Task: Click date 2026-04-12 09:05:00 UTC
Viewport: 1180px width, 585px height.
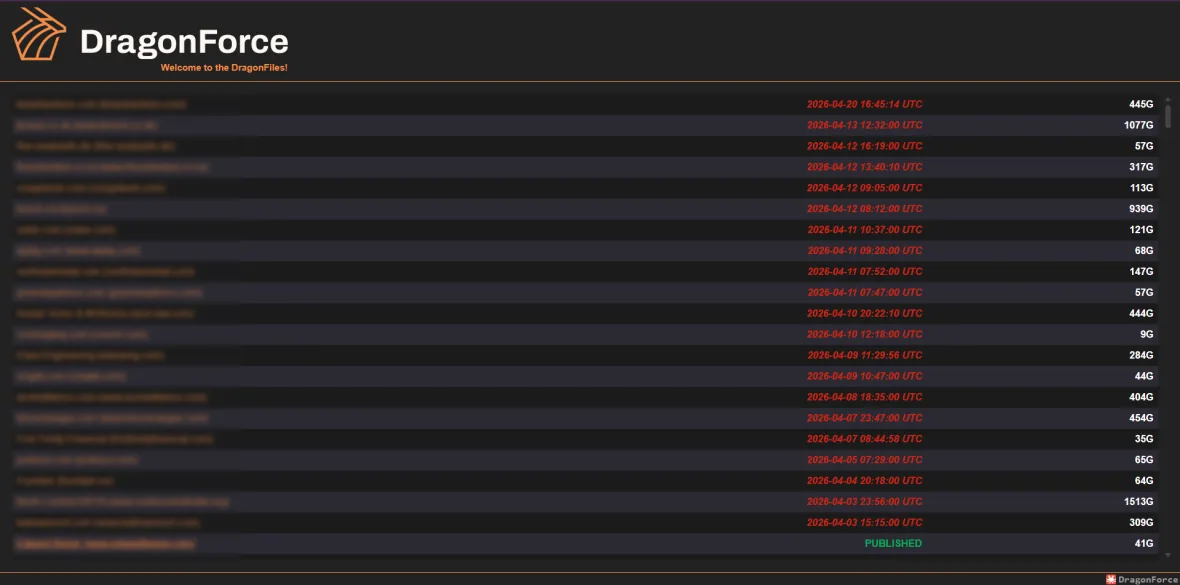Action: 865,187
